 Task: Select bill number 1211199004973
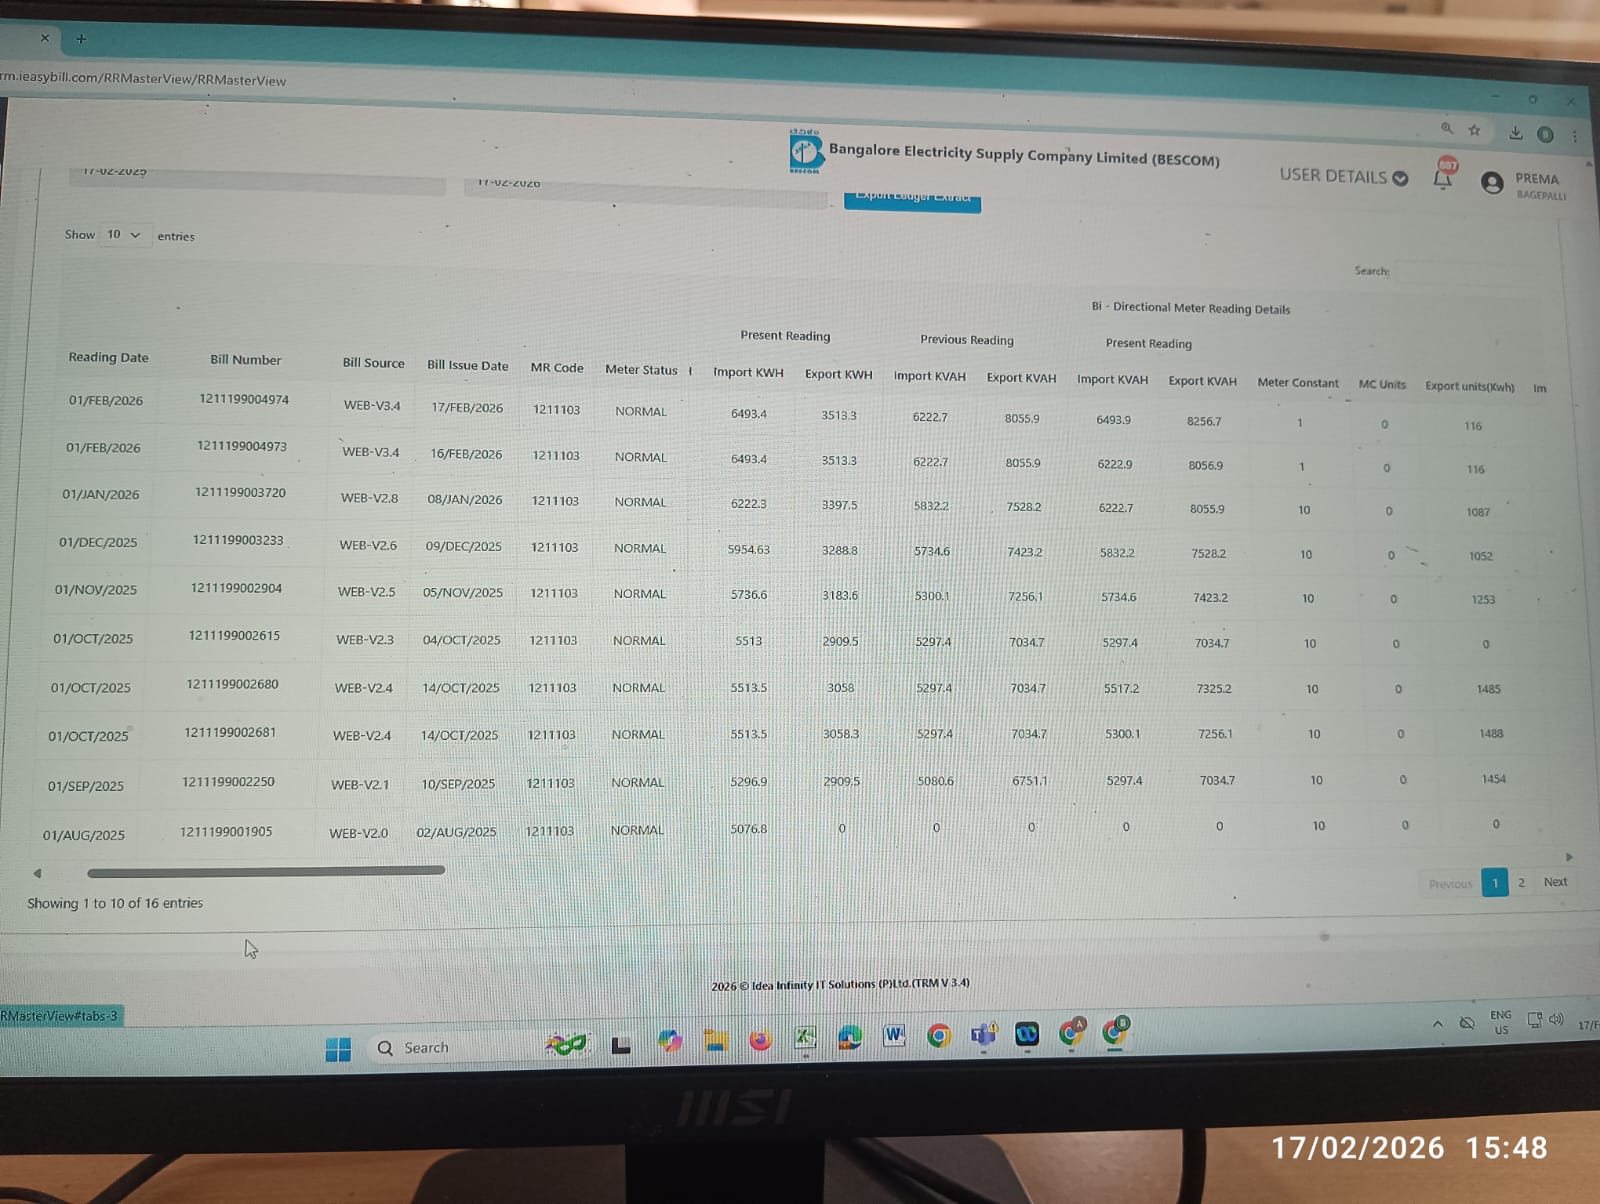point(242,446)
